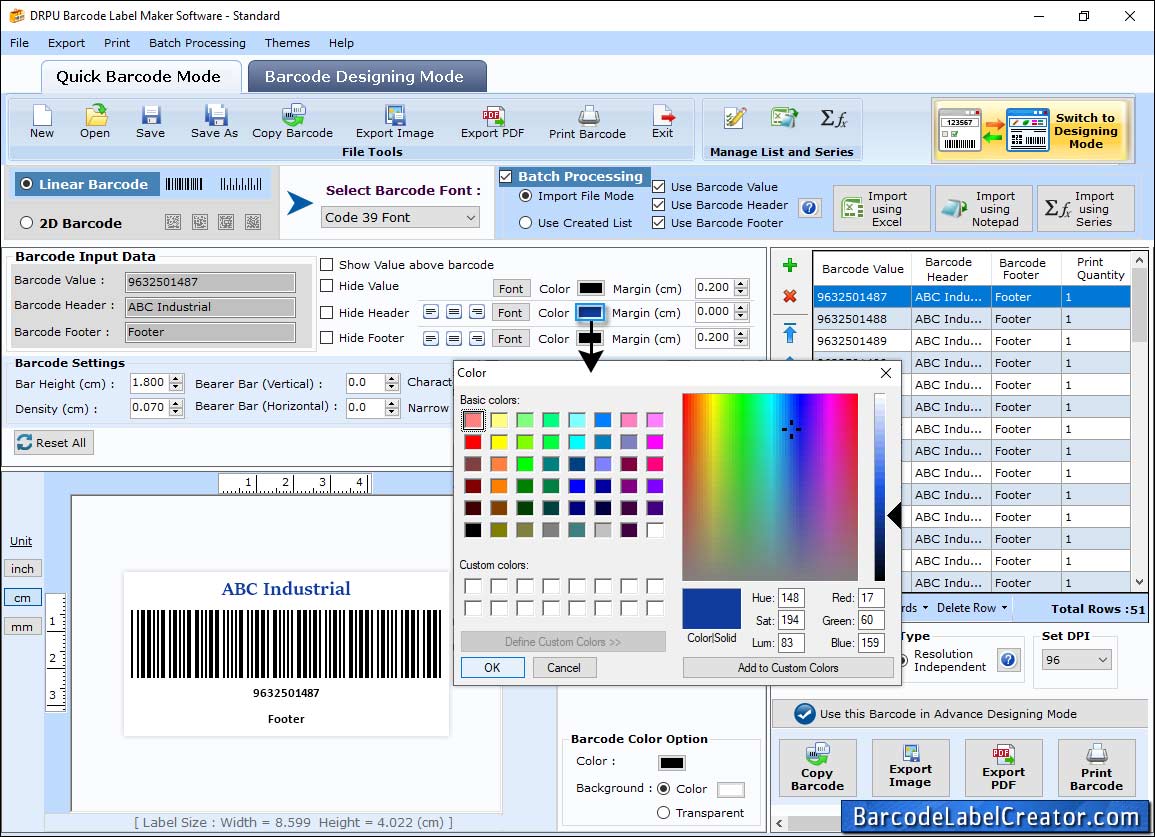Open the manage list edit icon
Screen dimensions: 1155x837
click(734, 118)
